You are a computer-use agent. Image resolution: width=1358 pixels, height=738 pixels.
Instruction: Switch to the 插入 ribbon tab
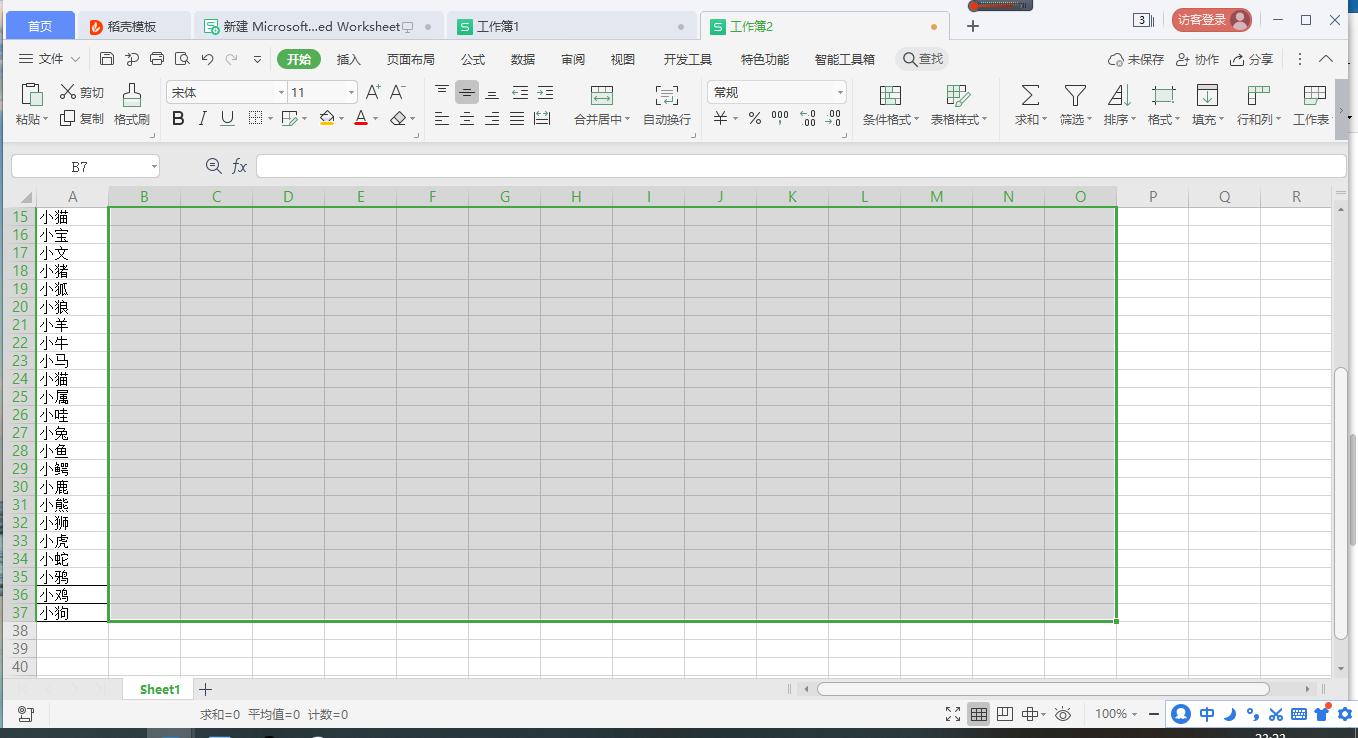coord(348,59)
